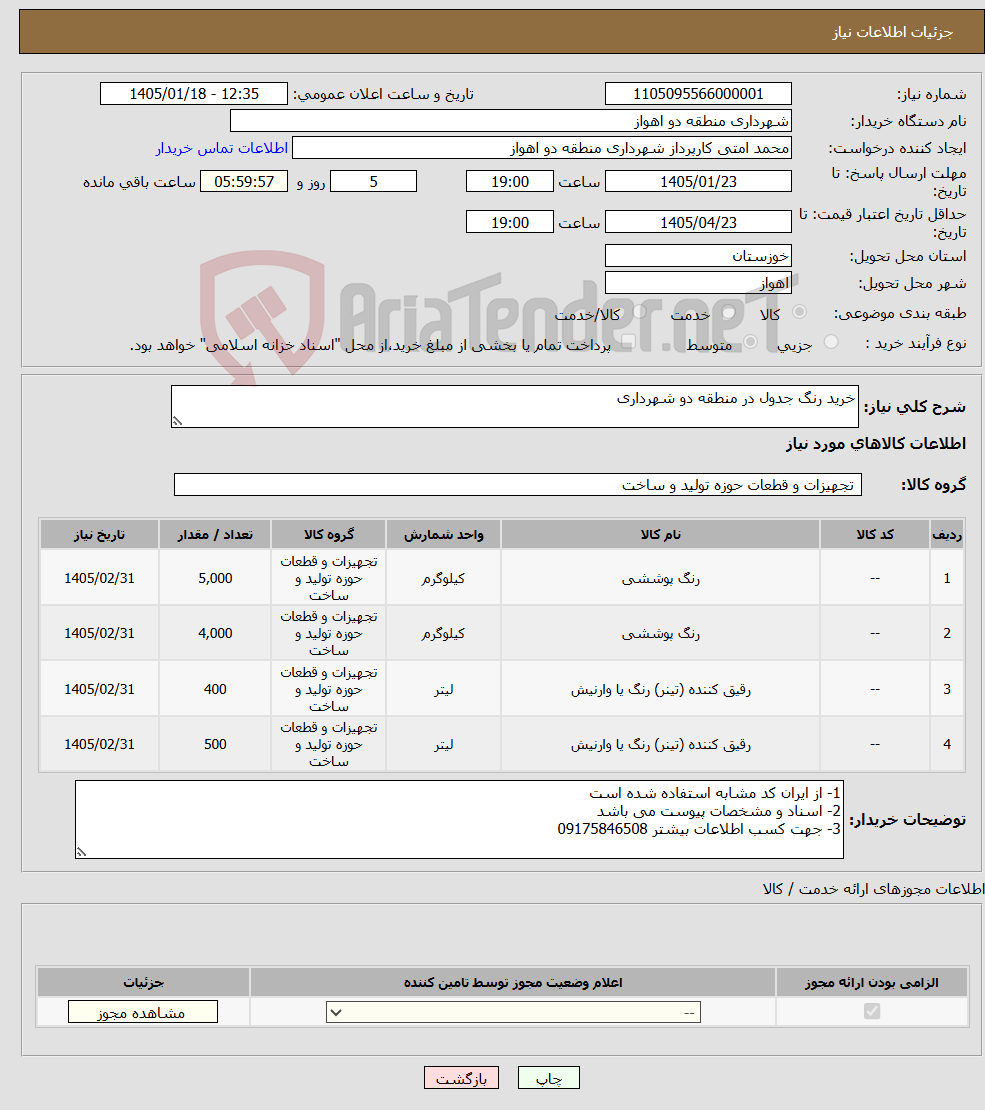Click the response deadline time 19:00 field
The height and width of the screenshot is (1110, 985).
pos(510,181)
